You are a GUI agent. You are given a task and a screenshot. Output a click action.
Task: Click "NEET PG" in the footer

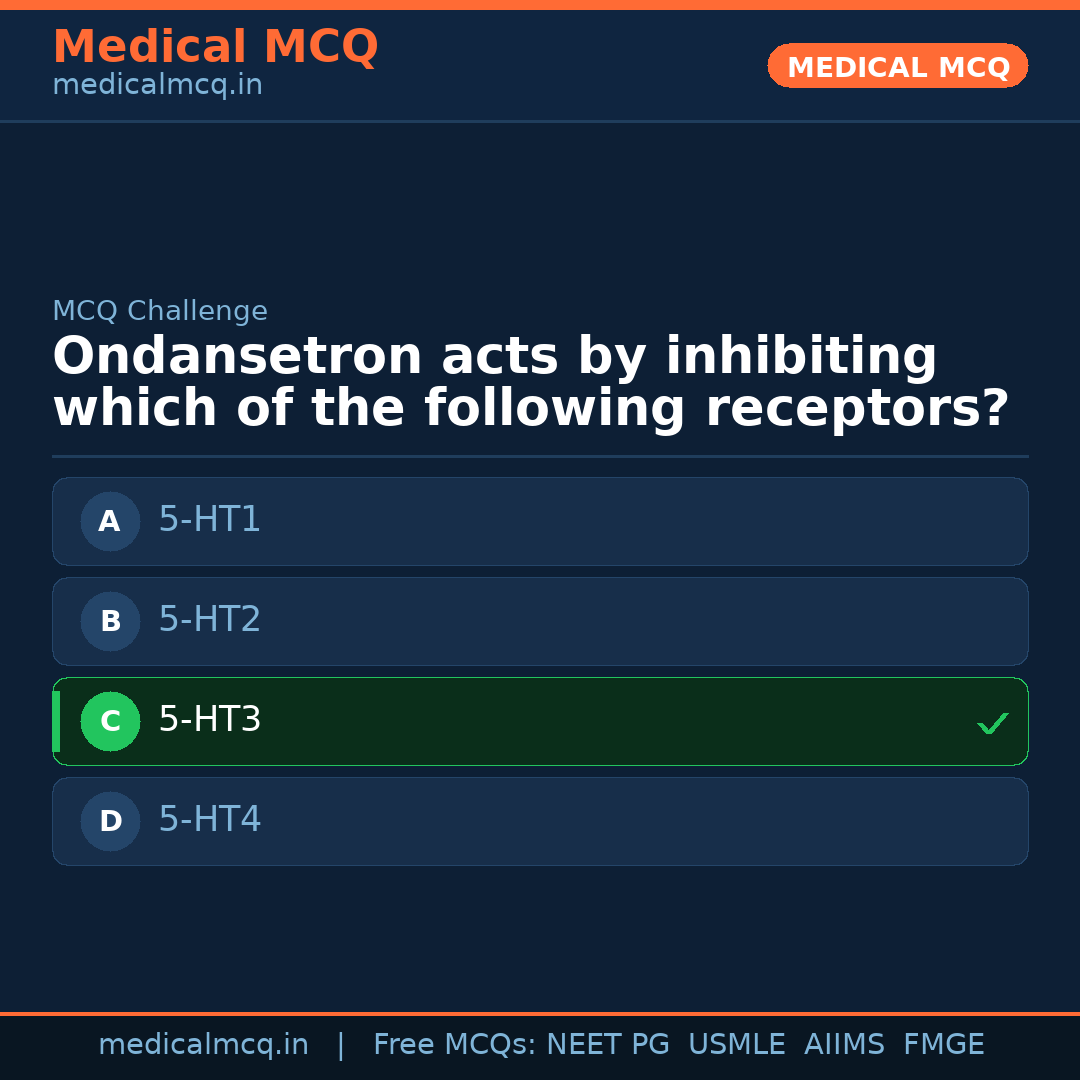click(x=608, y=1045)
